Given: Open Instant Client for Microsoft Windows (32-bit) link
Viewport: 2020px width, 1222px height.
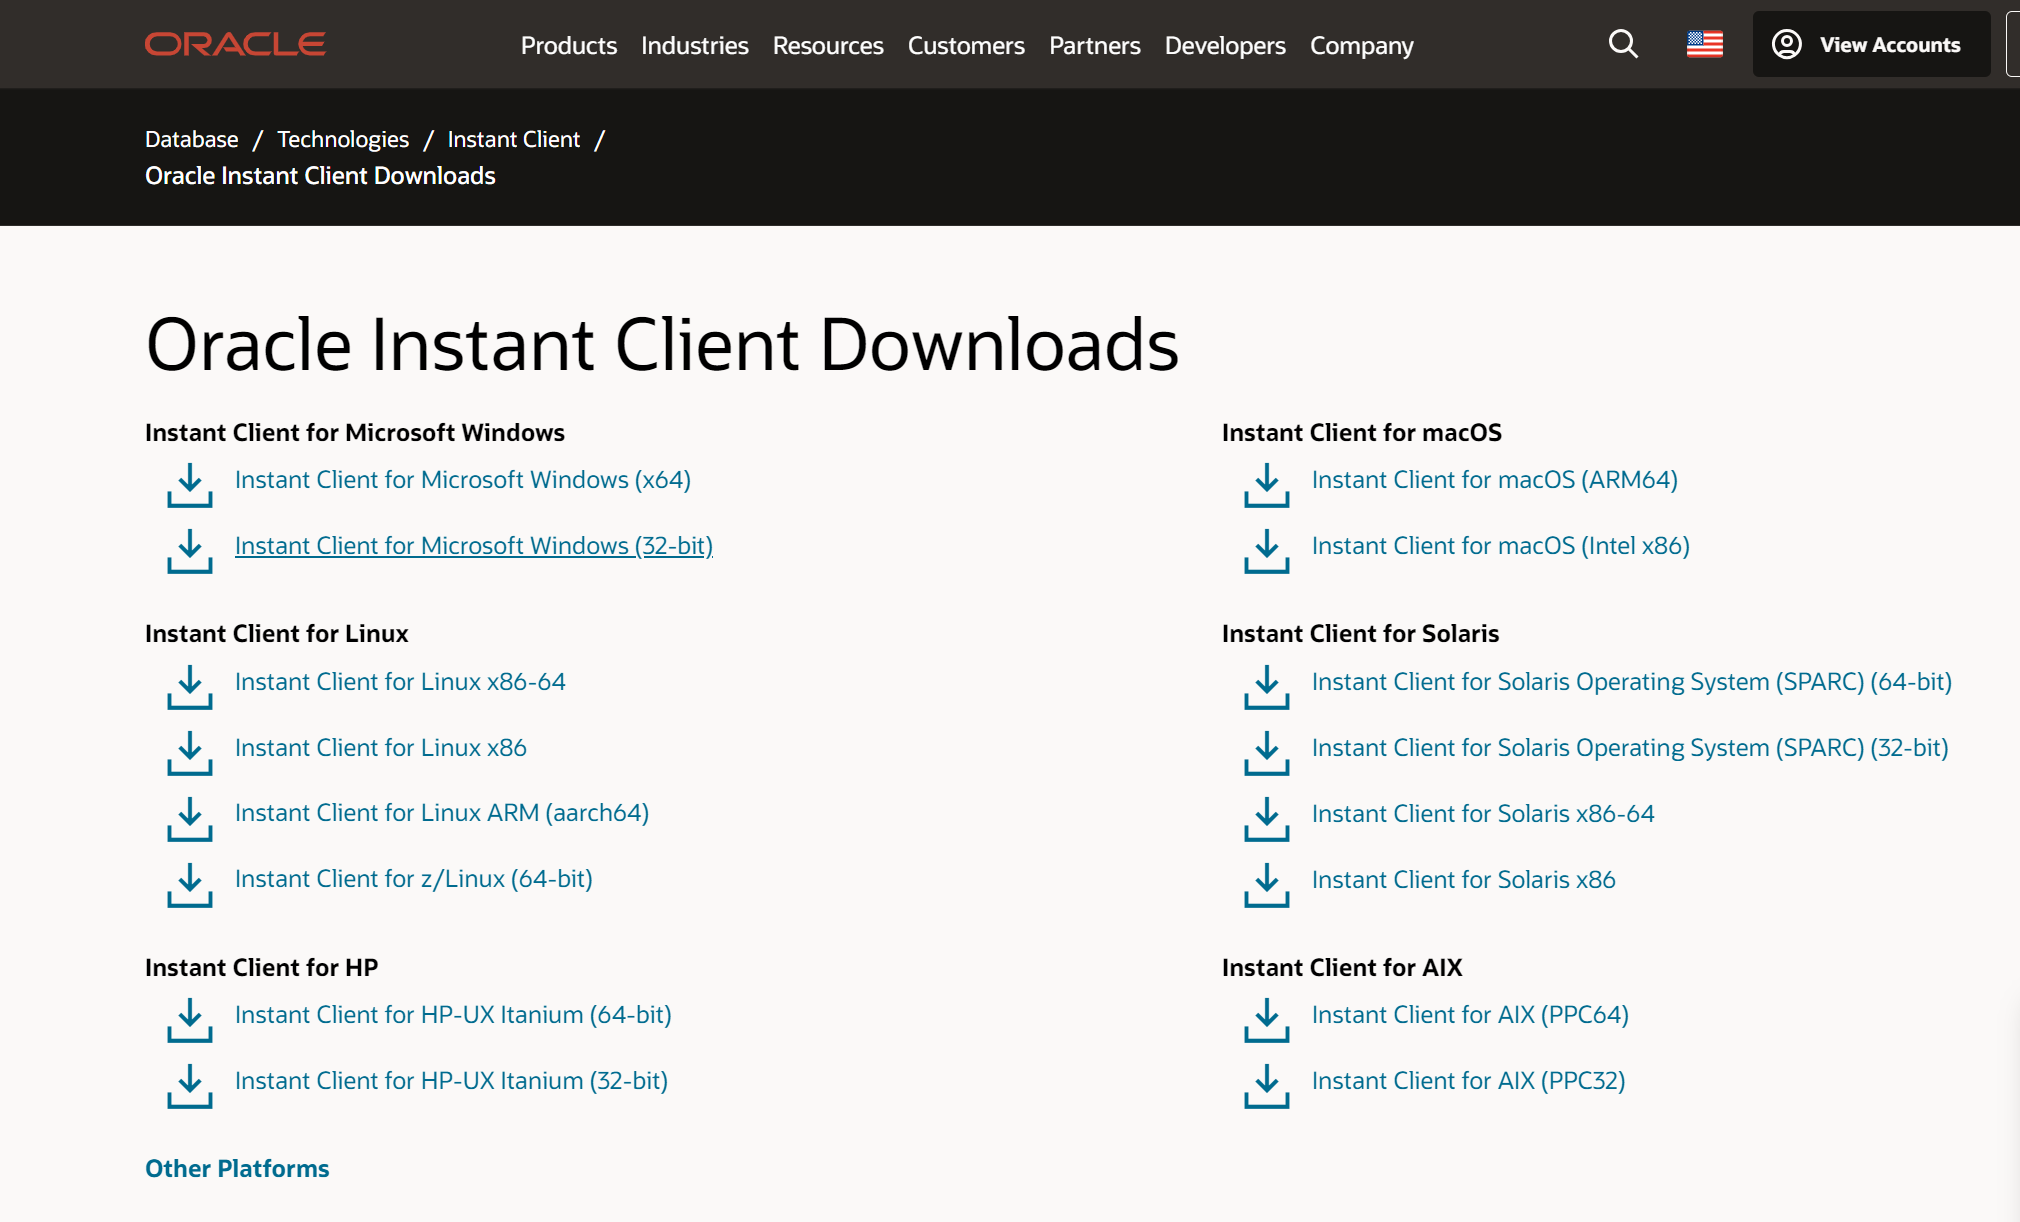Looking at the screenshot, I should [473, 546].
